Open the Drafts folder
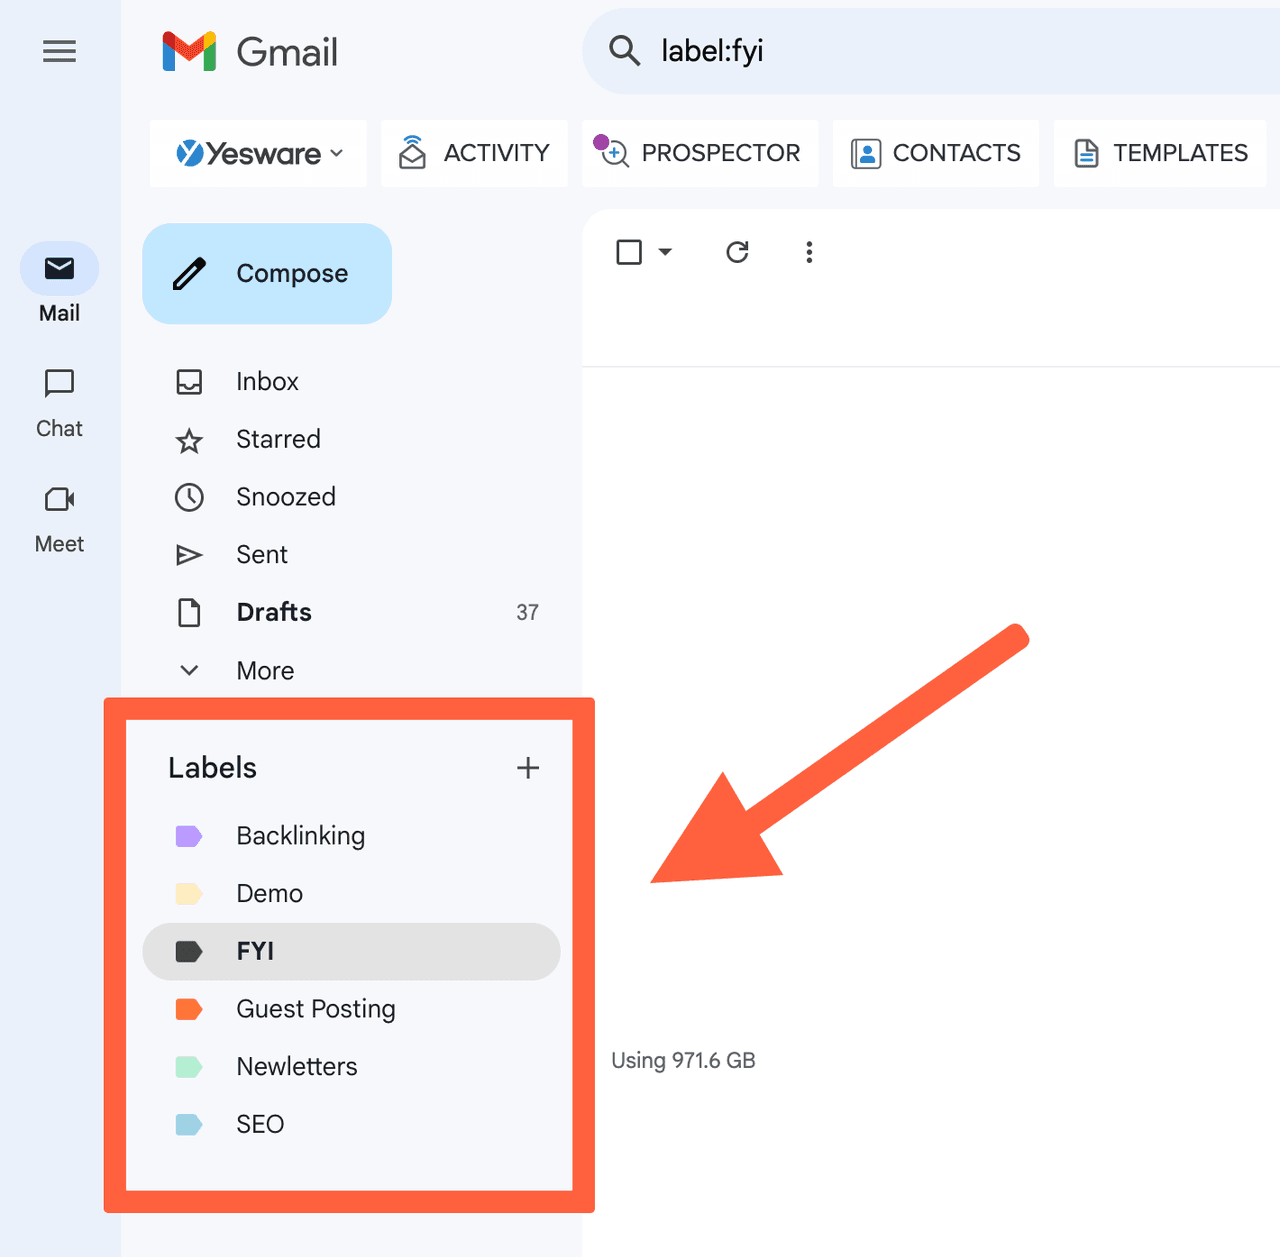This screenshot has height=1257, width=1280. [x=274, y=612]
